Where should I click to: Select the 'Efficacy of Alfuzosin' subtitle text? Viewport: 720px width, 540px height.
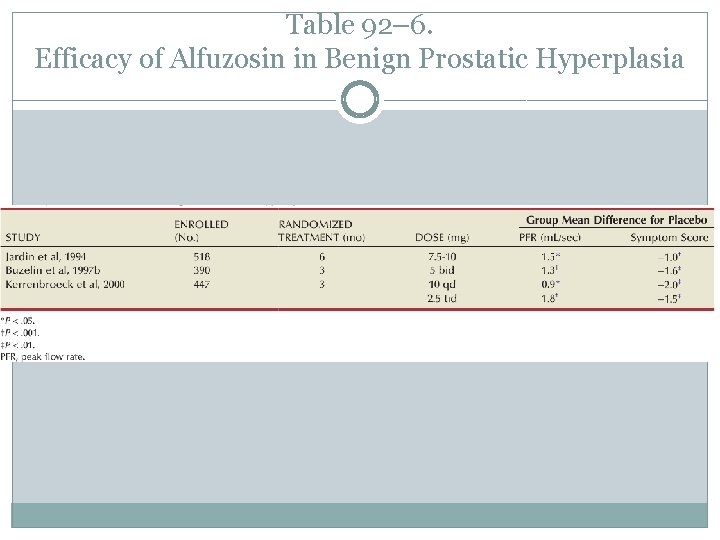tap(359, 60)
